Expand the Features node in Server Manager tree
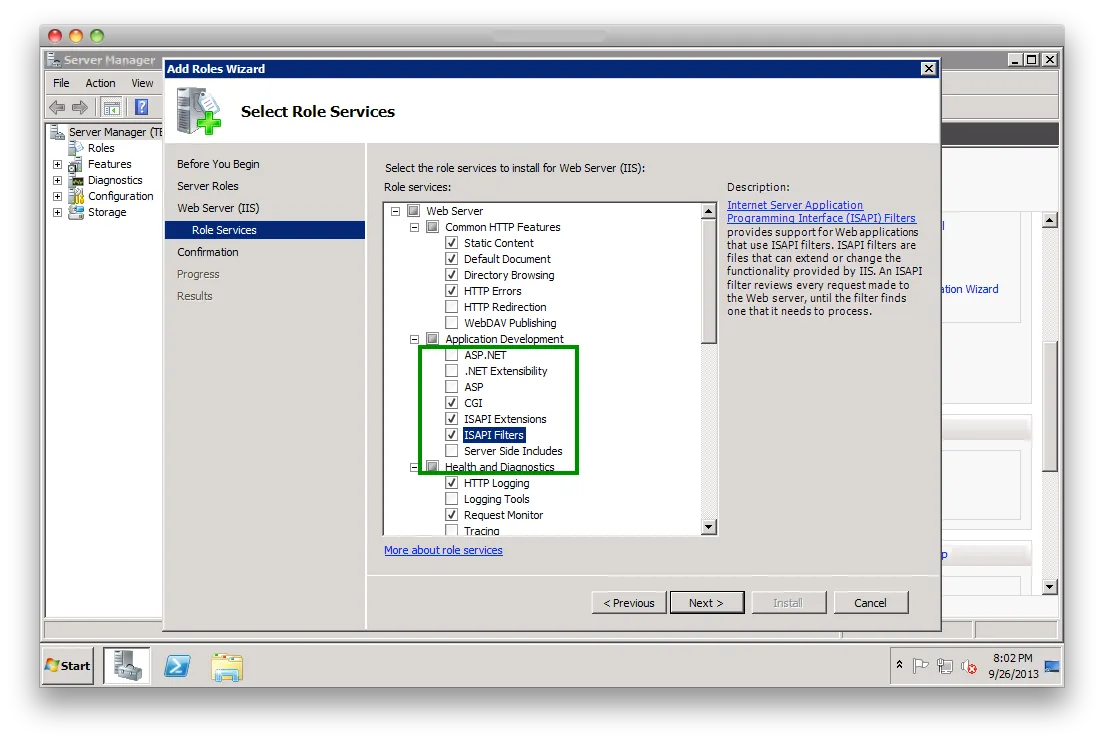The width and height of the screenshot is (1104, 742). click(x=58, y=165)
